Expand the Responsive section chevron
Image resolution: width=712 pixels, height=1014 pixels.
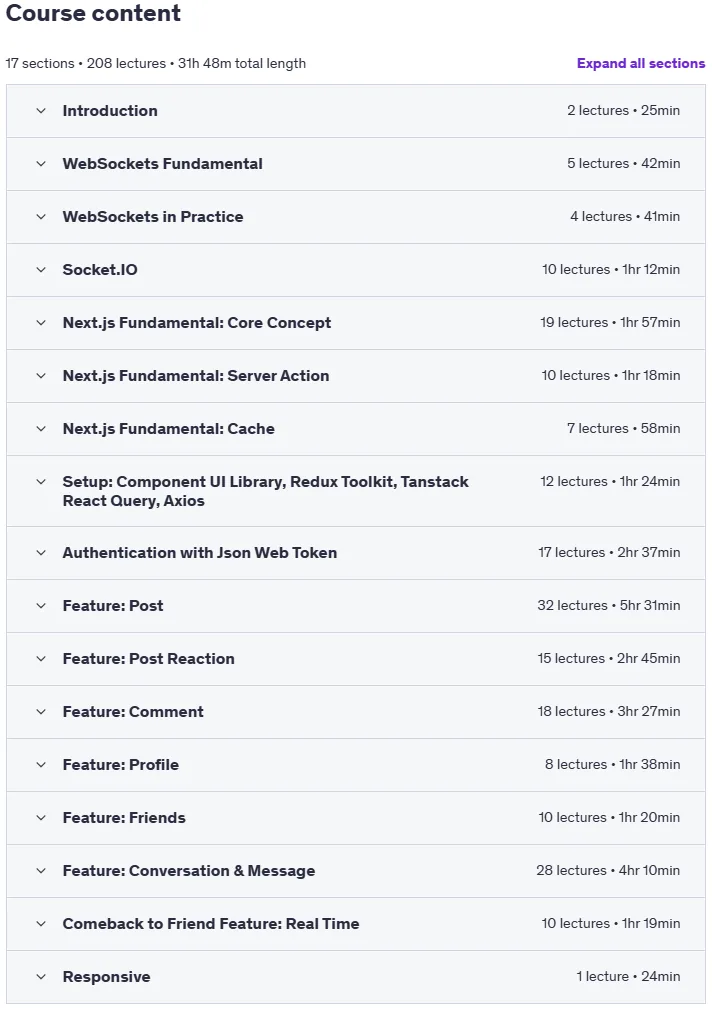tap(41, 977)
